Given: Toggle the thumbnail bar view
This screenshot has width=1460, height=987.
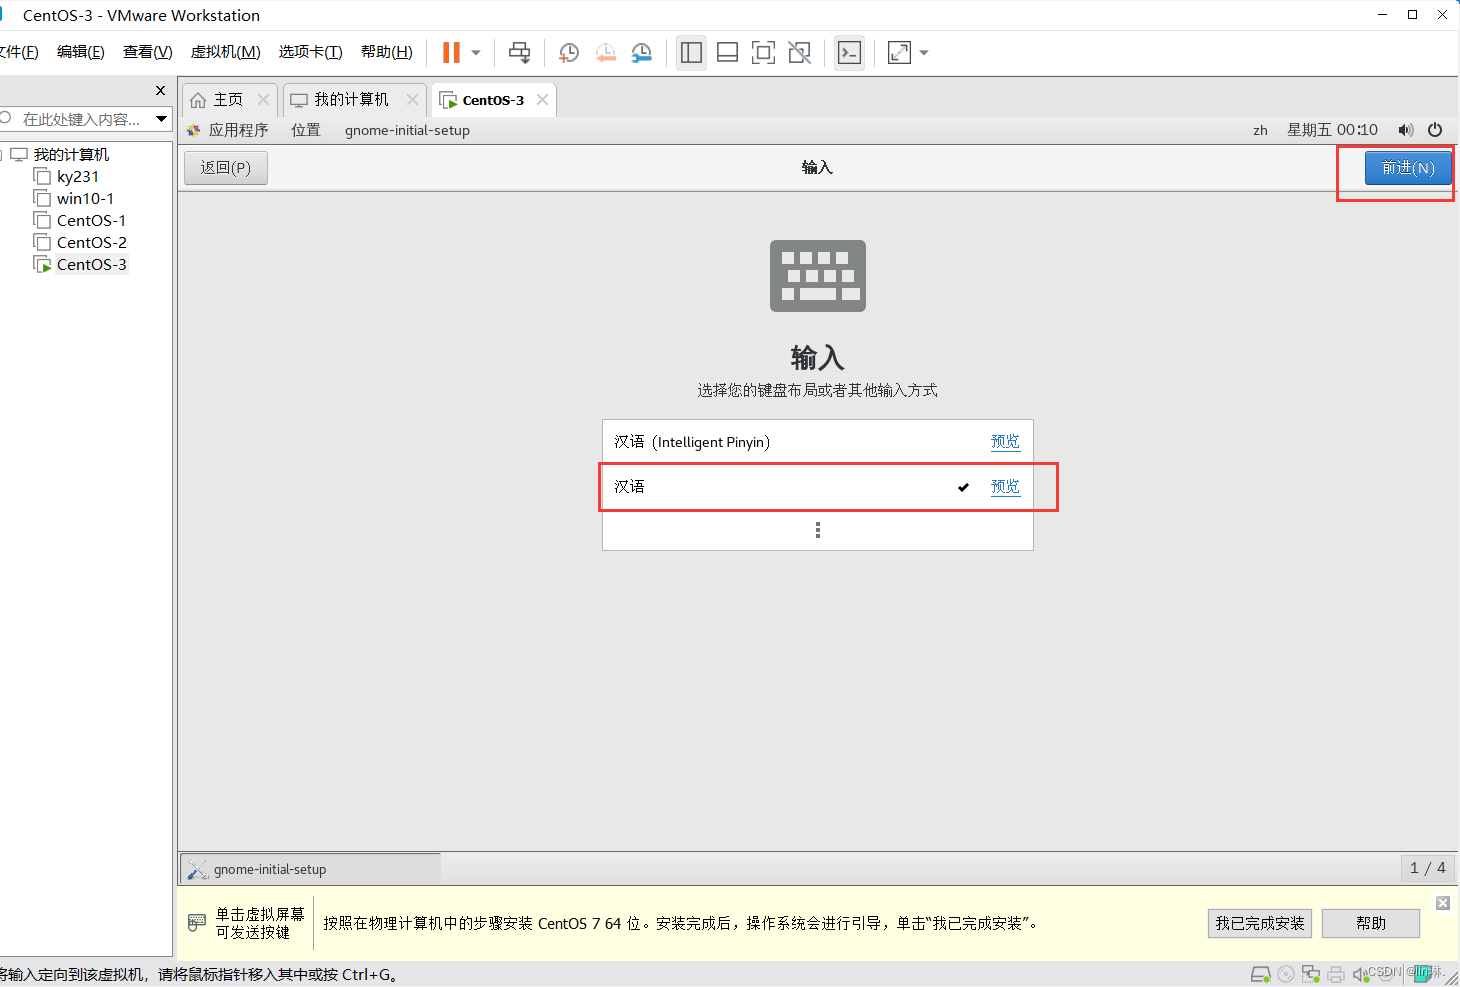Looking at the screenshot, I should click(728, 53).
